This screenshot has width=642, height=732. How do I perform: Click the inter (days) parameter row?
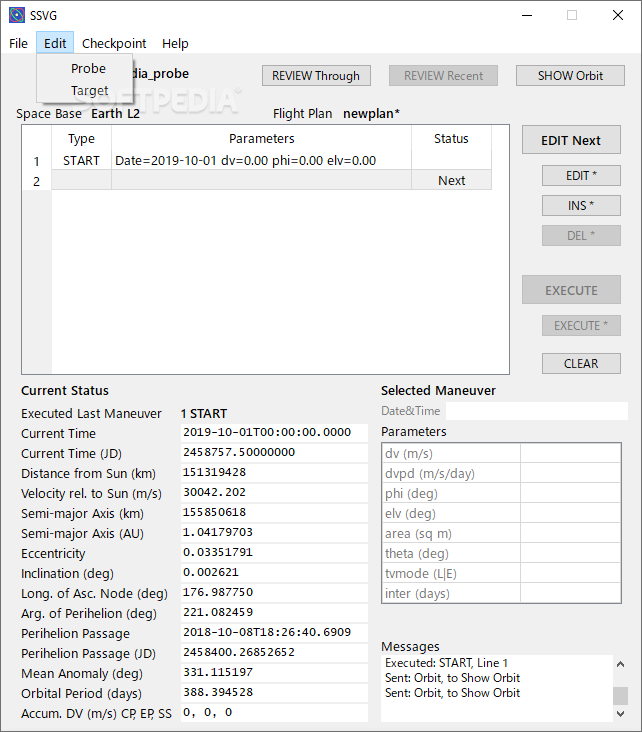[x=501, y=593]
